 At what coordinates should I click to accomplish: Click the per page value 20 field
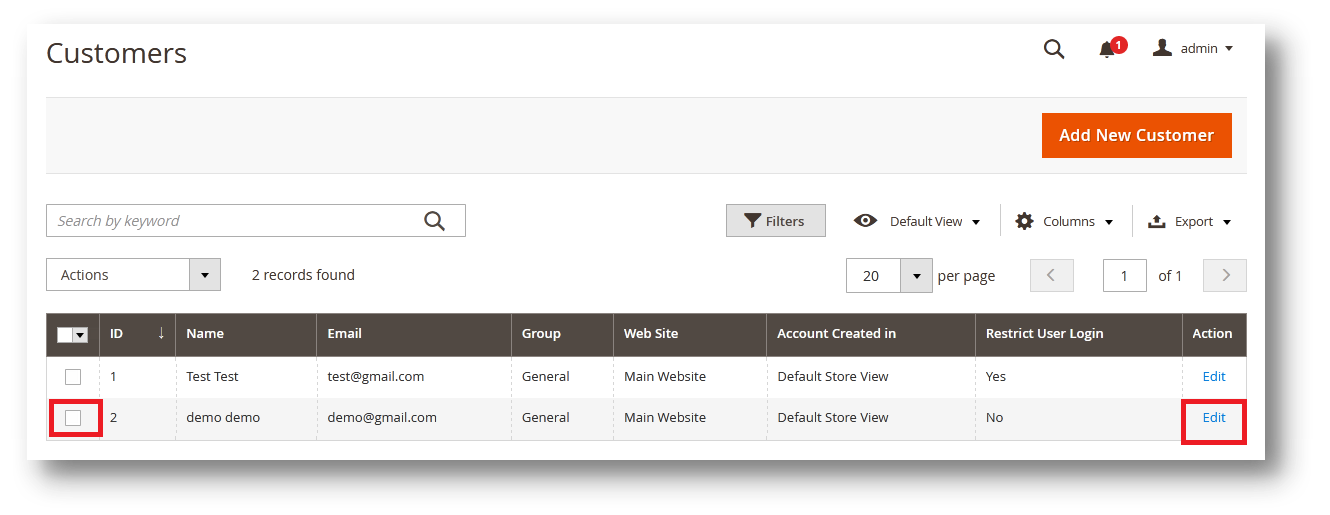coord(873,276)
